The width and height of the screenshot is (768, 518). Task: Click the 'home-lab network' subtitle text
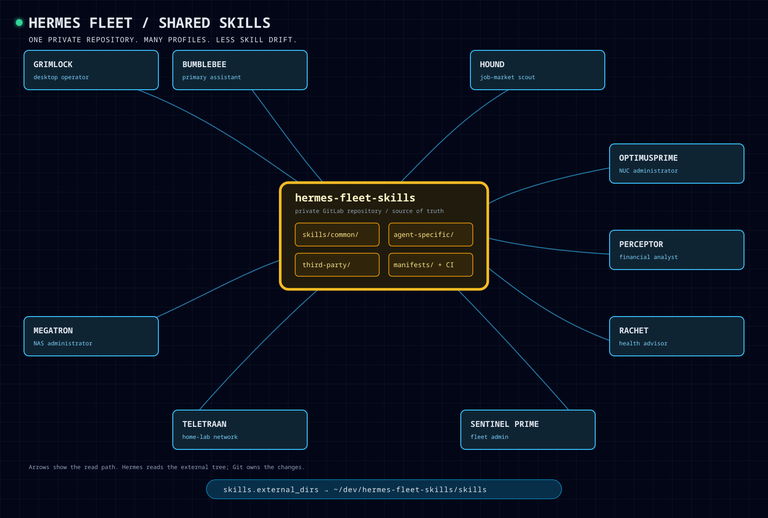coord(210,437)
